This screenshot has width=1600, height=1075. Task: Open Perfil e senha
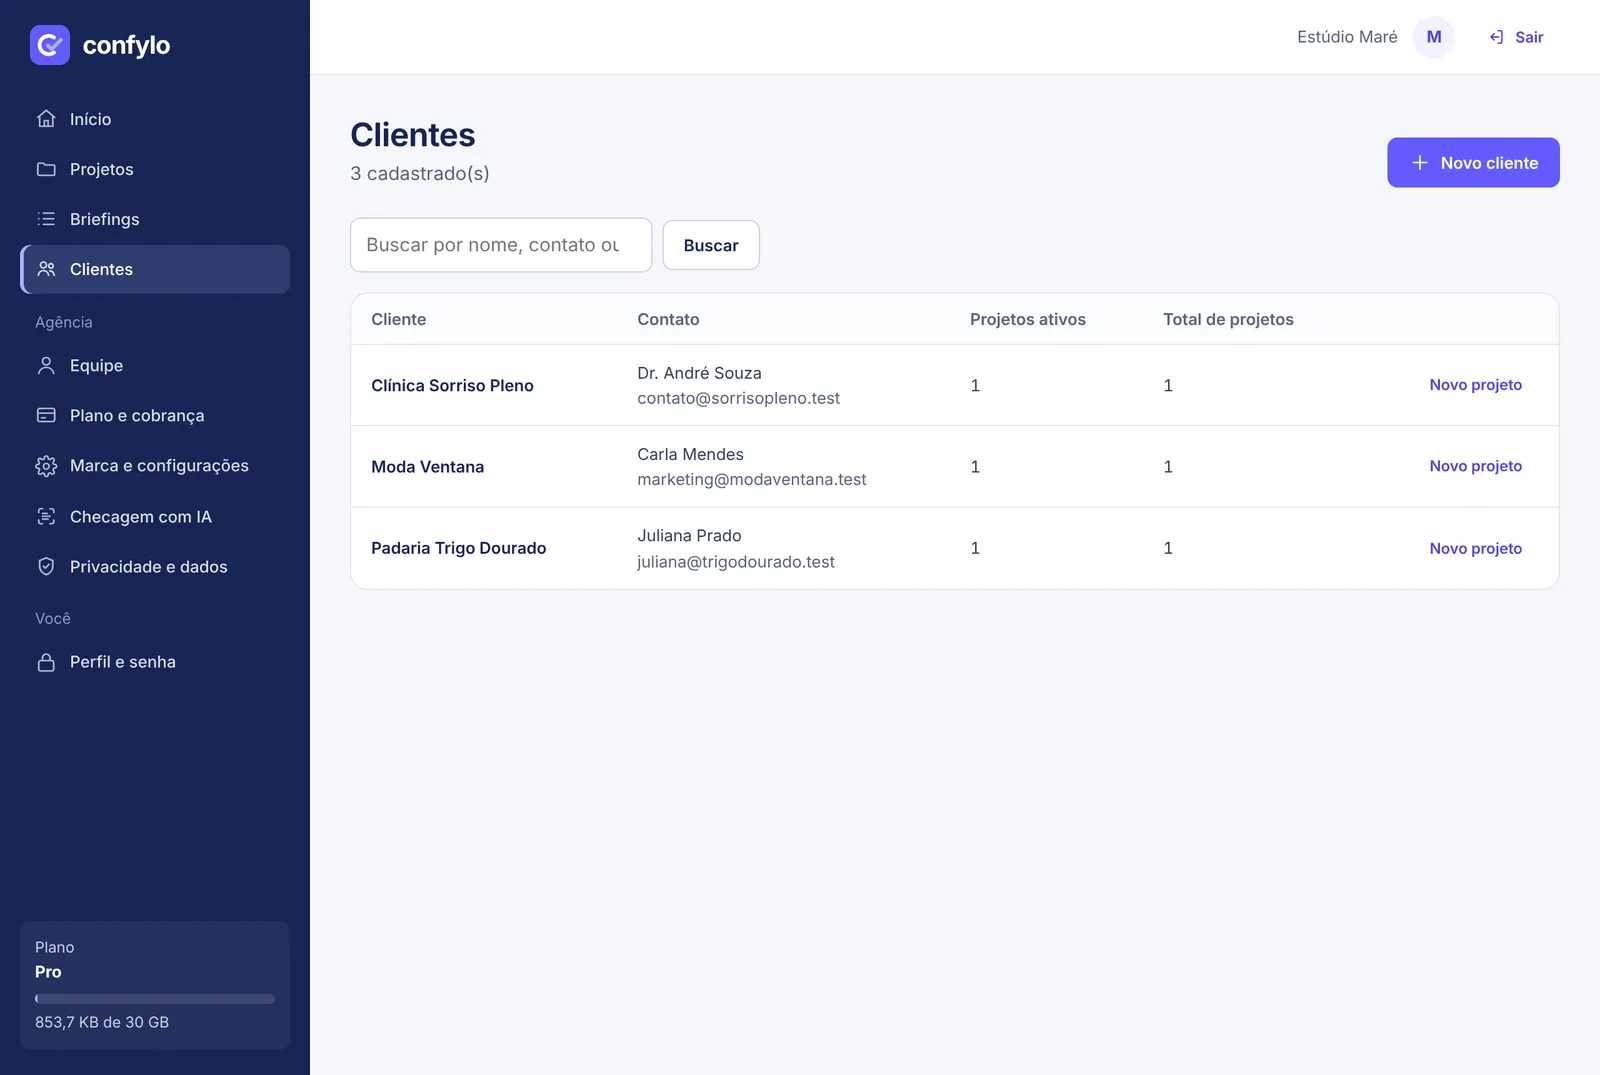155,662
